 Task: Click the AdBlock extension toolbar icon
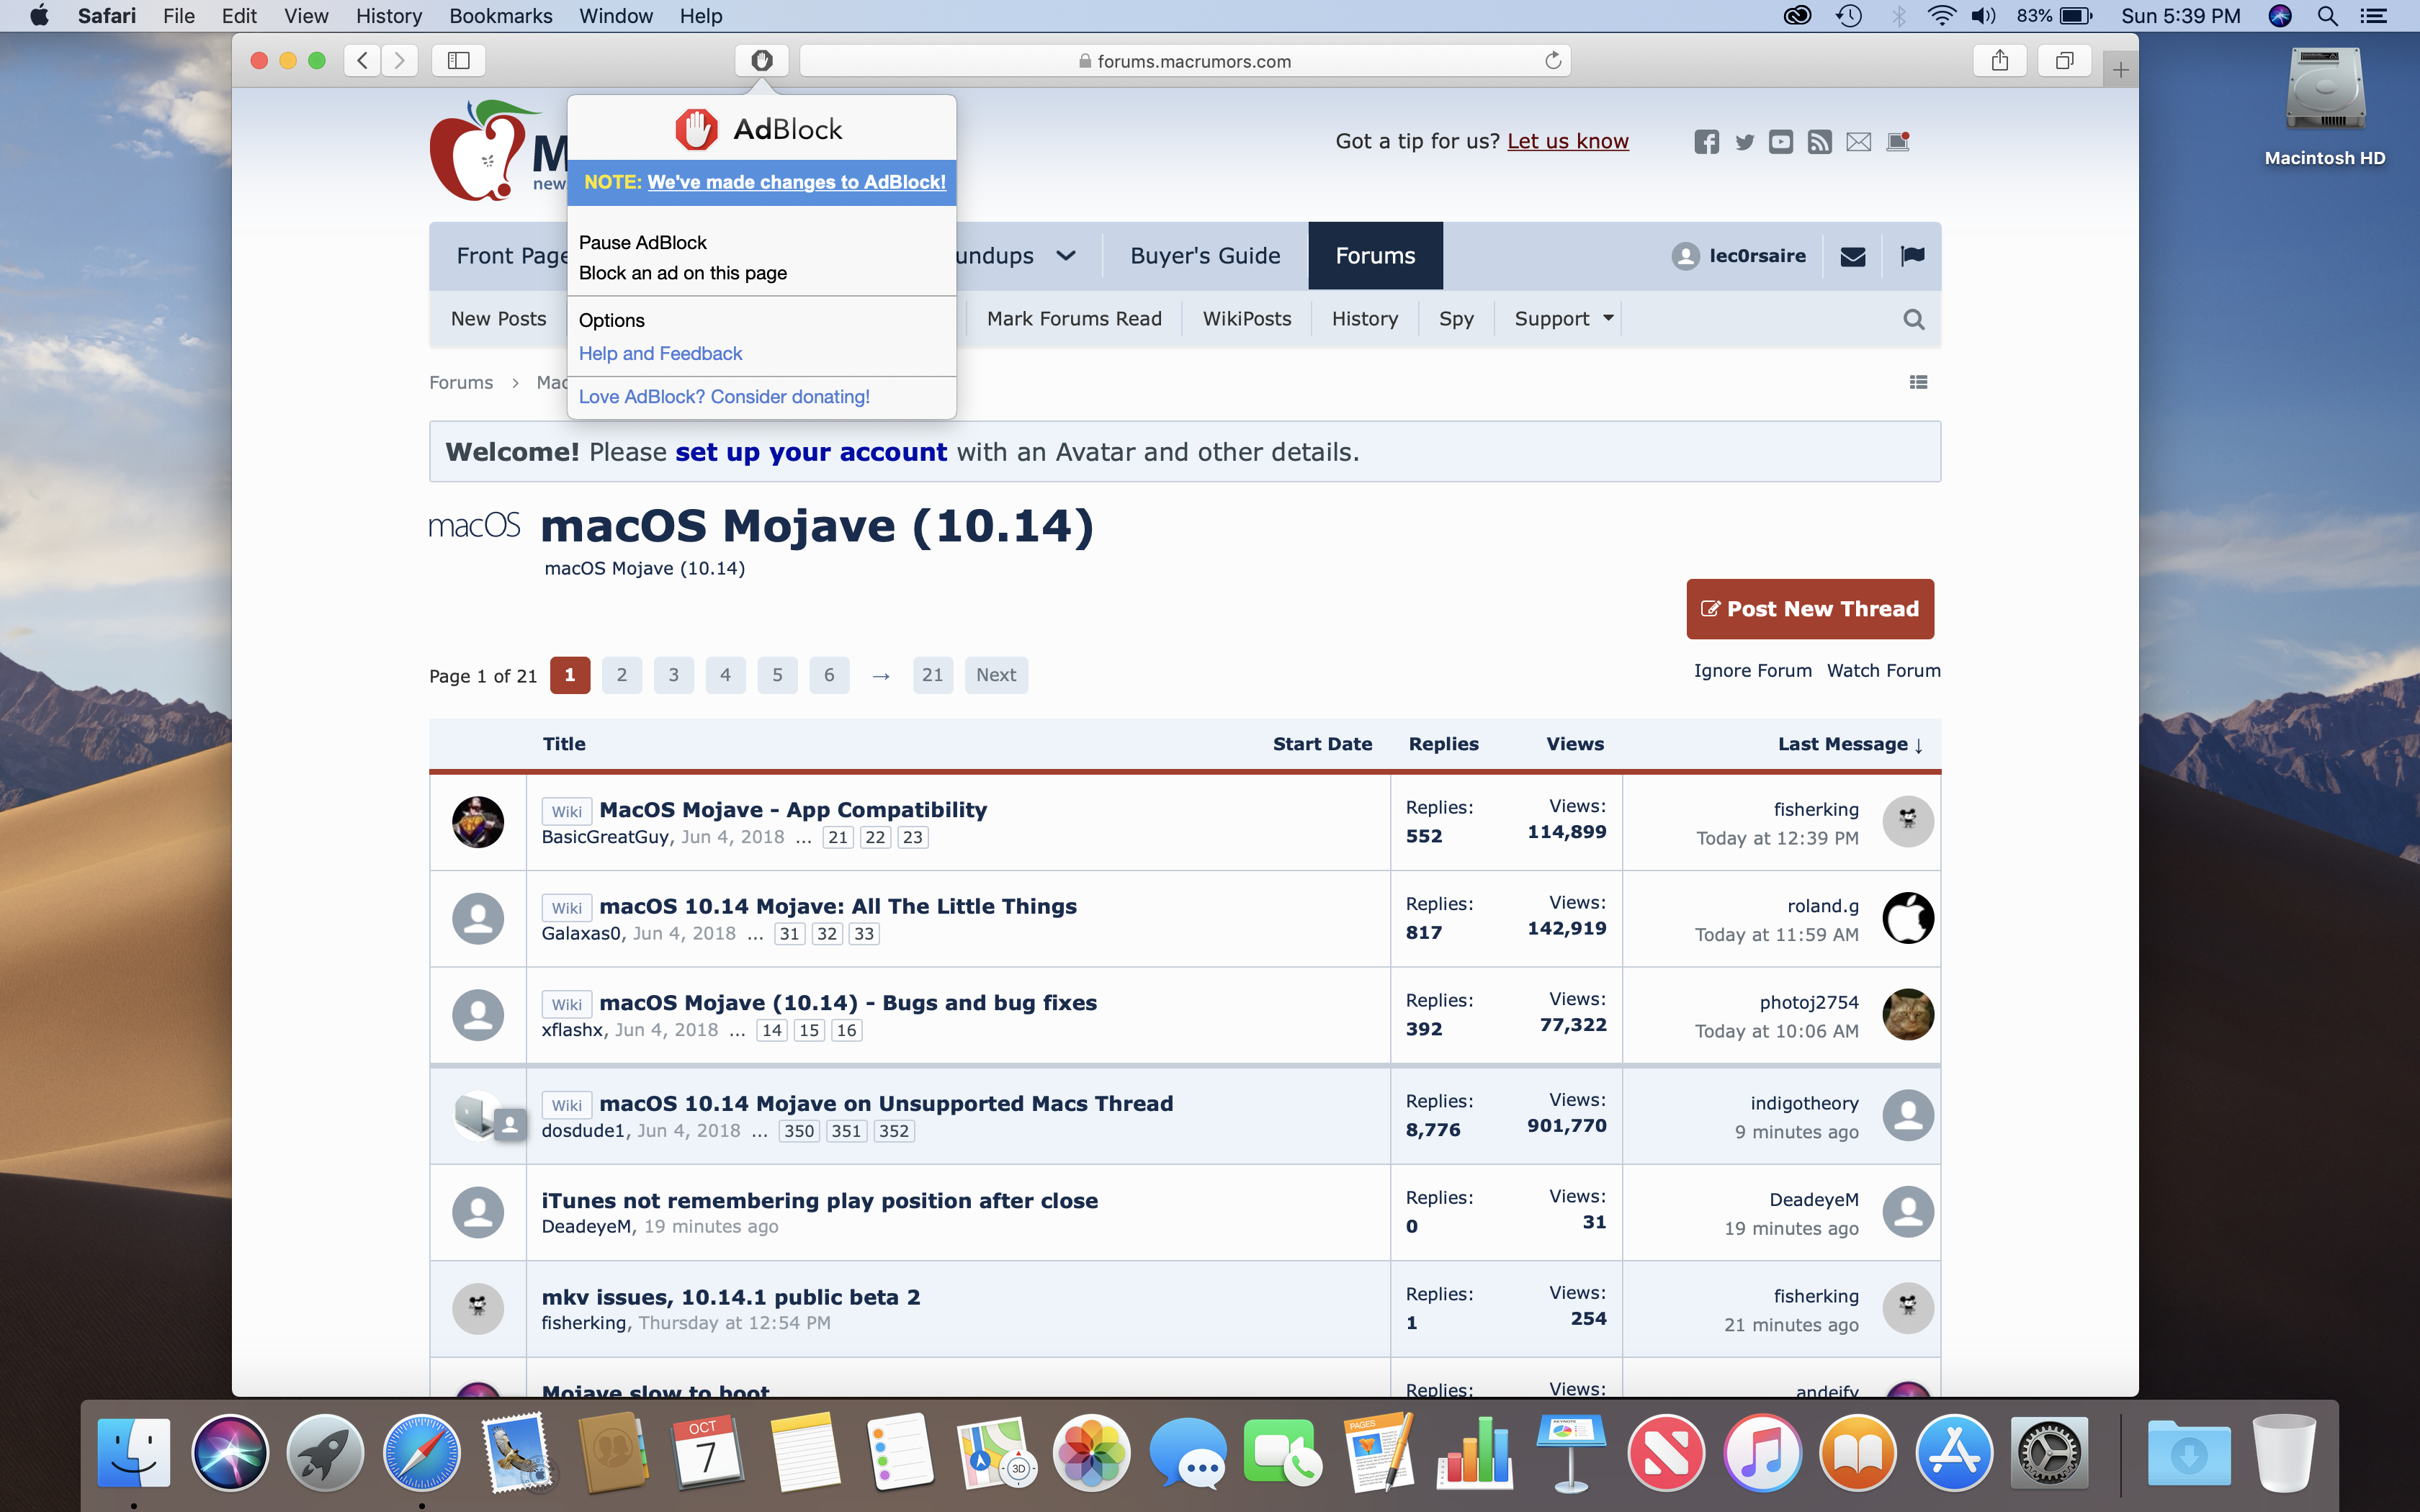click(x=761, y=60)
